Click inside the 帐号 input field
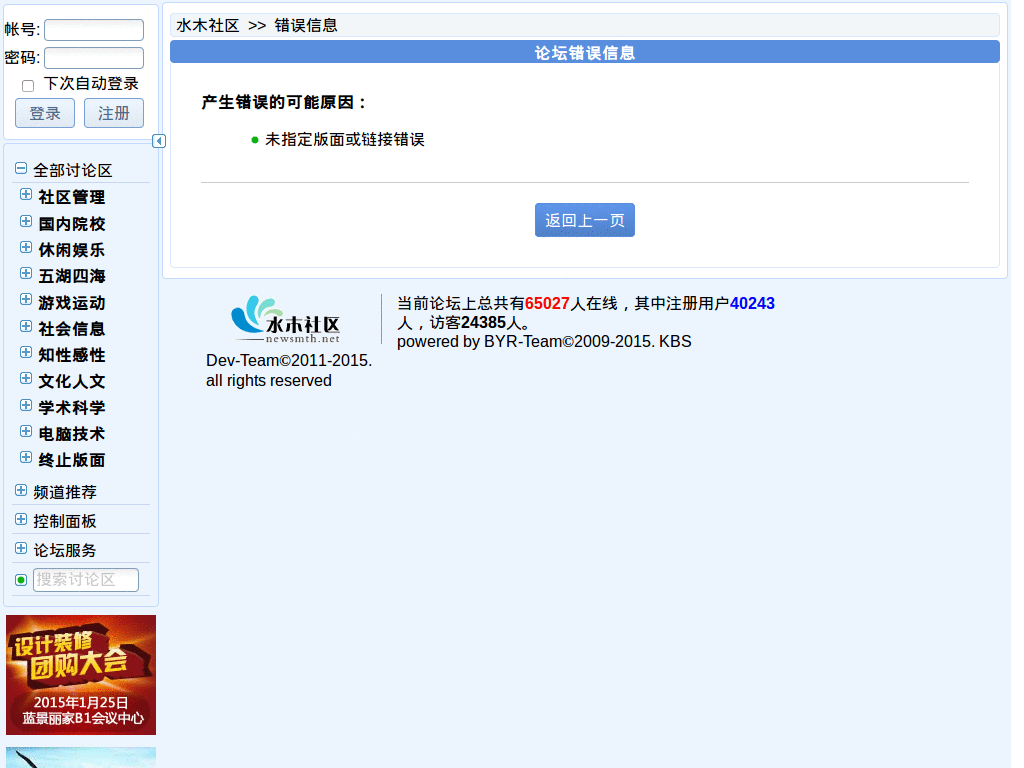Viewport: 1024px width, 768px height. pos(93,29)
